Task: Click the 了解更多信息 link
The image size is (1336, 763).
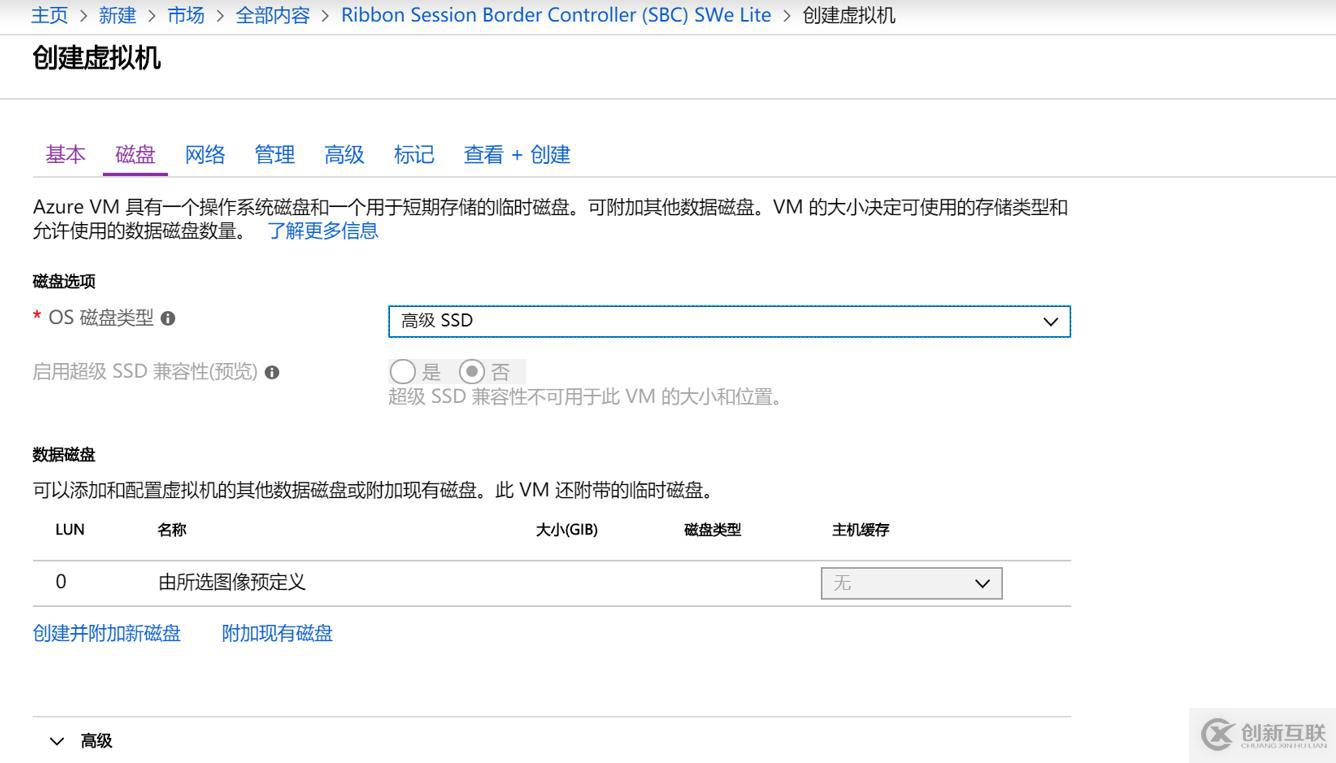Action: click(323, 230)
